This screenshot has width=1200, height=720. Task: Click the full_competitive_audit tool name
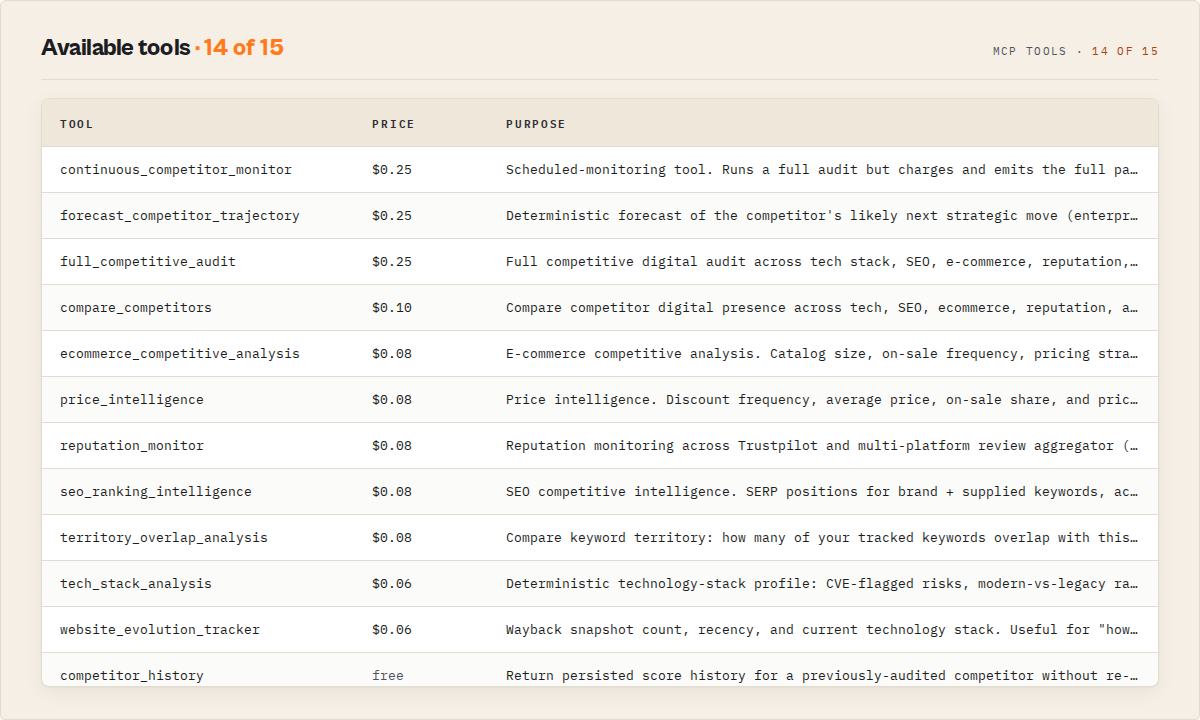tap(148, 262)
